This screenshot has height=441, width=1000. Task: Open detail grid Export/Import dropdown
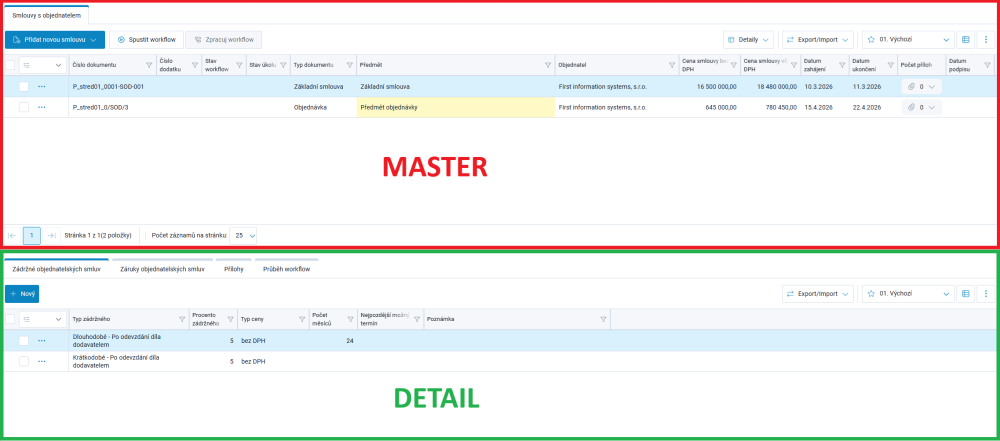pos(818,294)
